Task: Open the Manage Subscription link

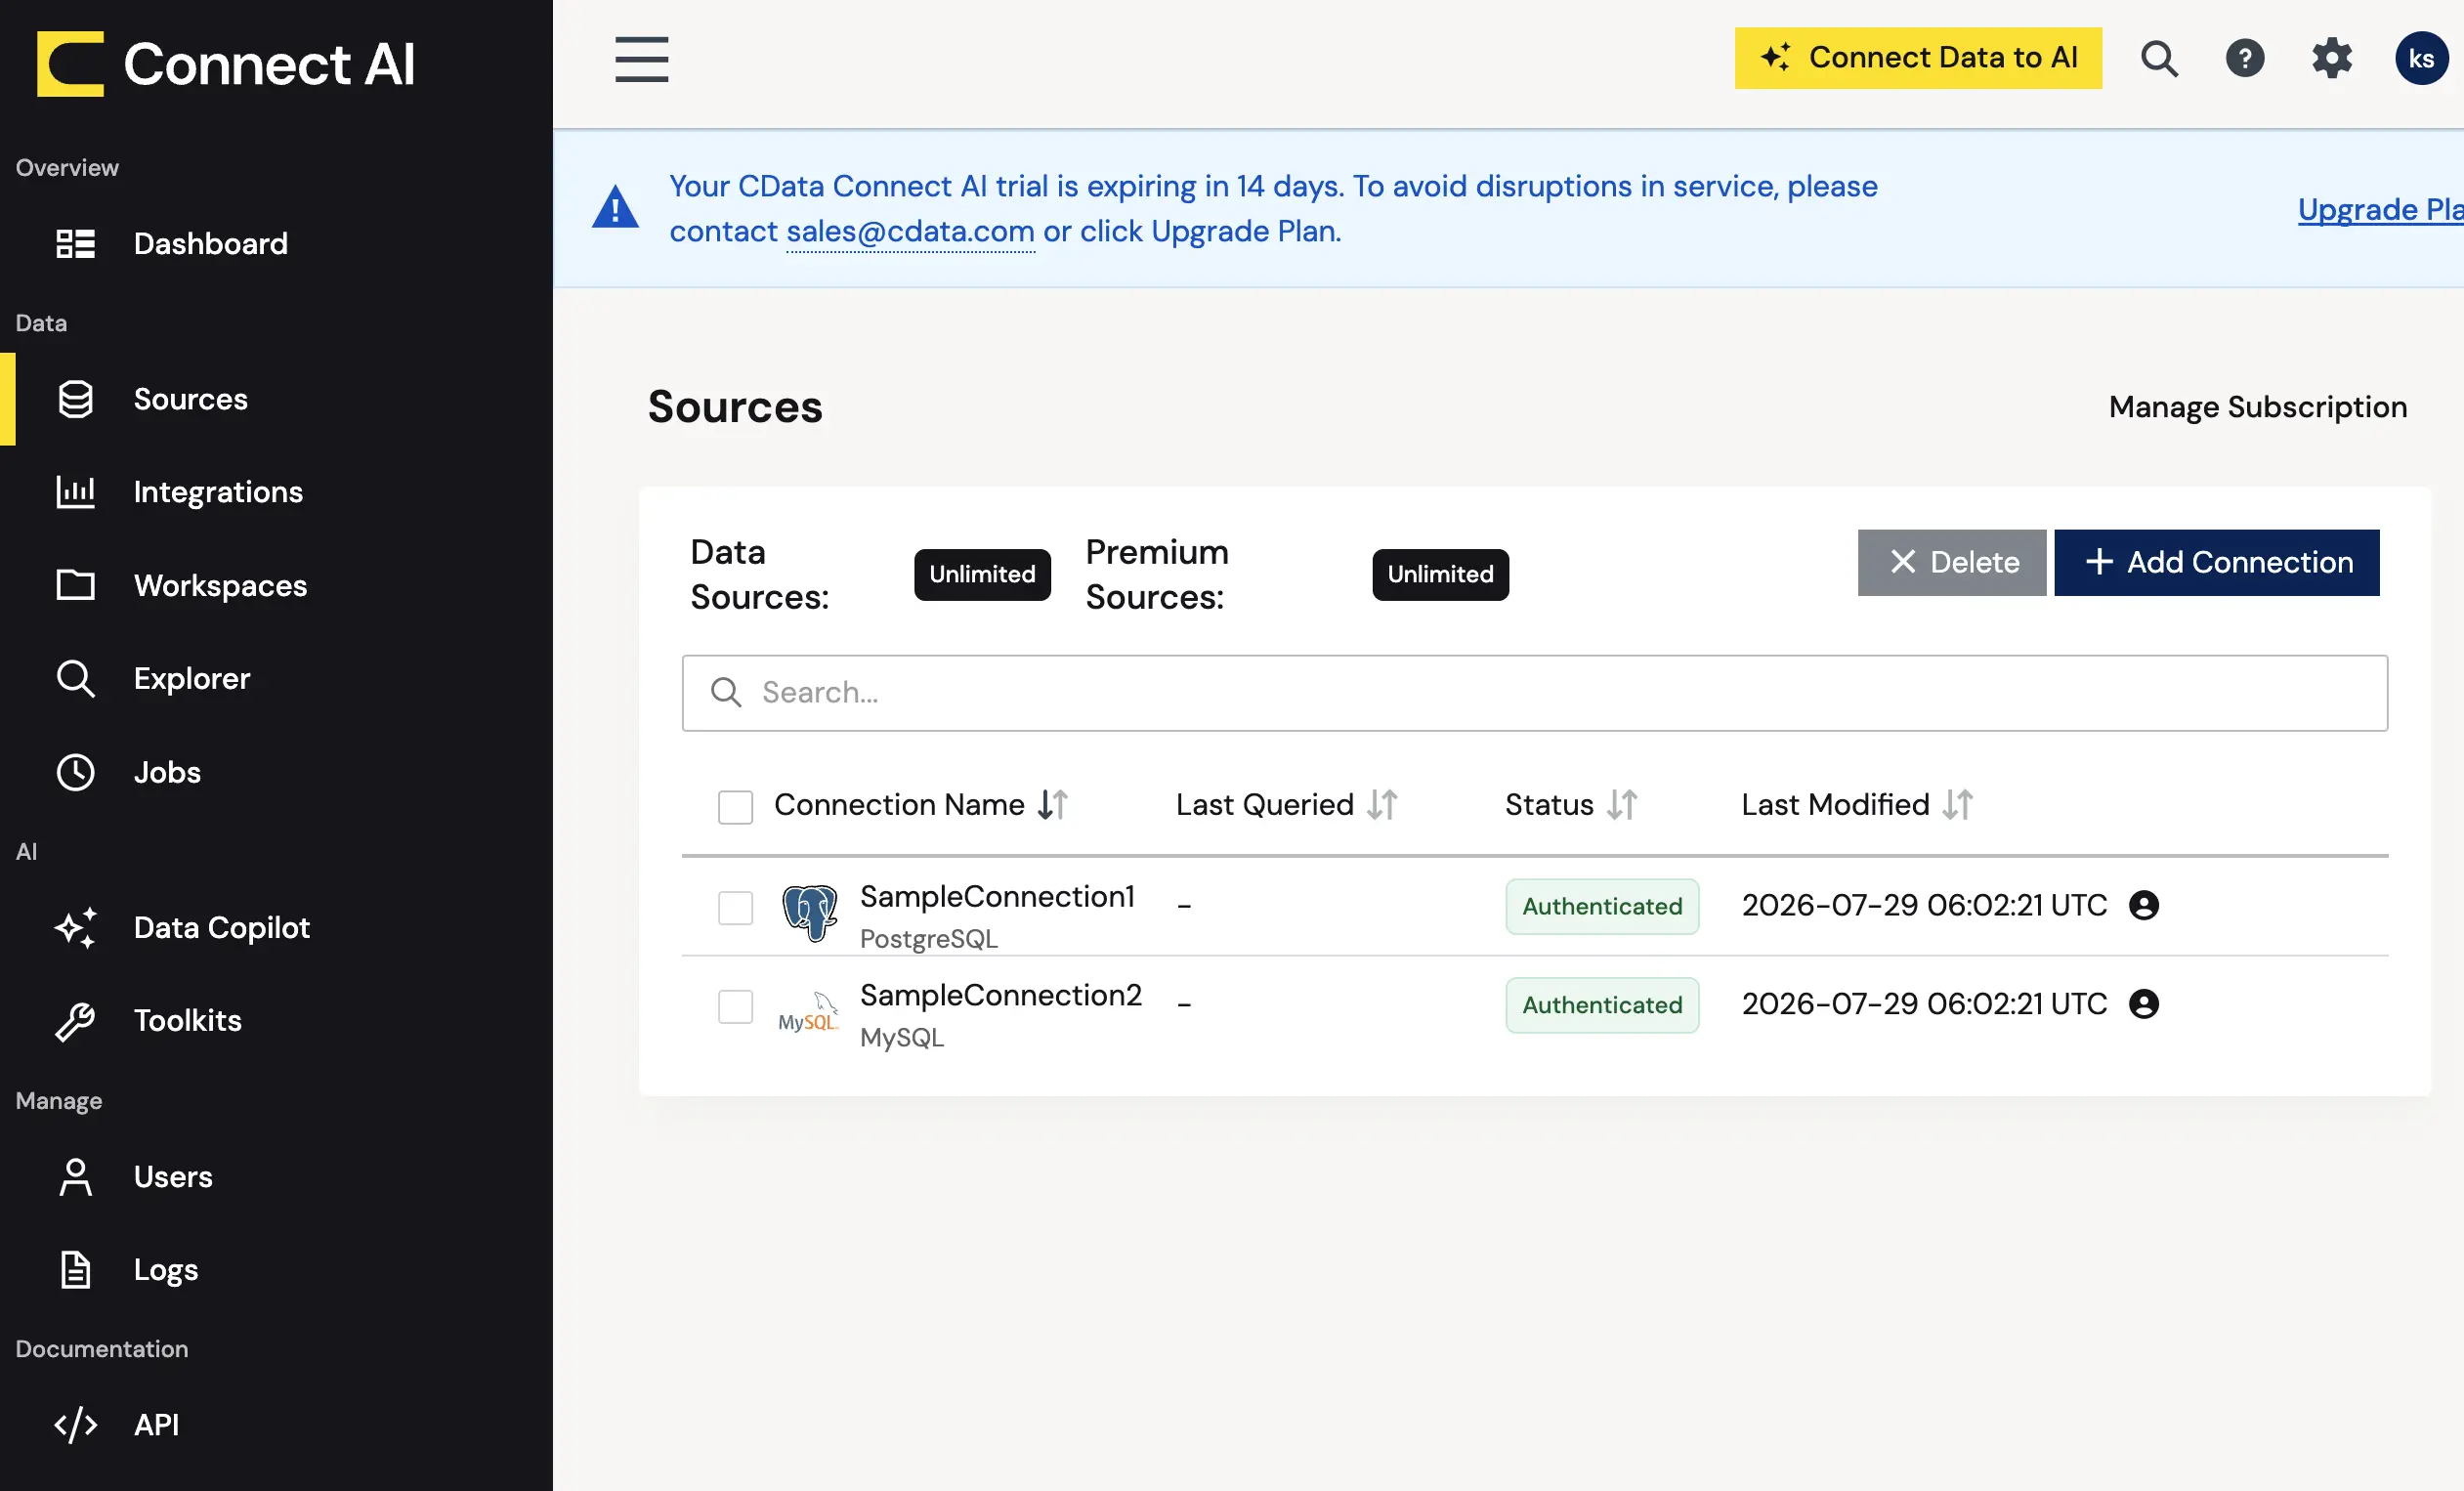Action: tap(2258, 406)
